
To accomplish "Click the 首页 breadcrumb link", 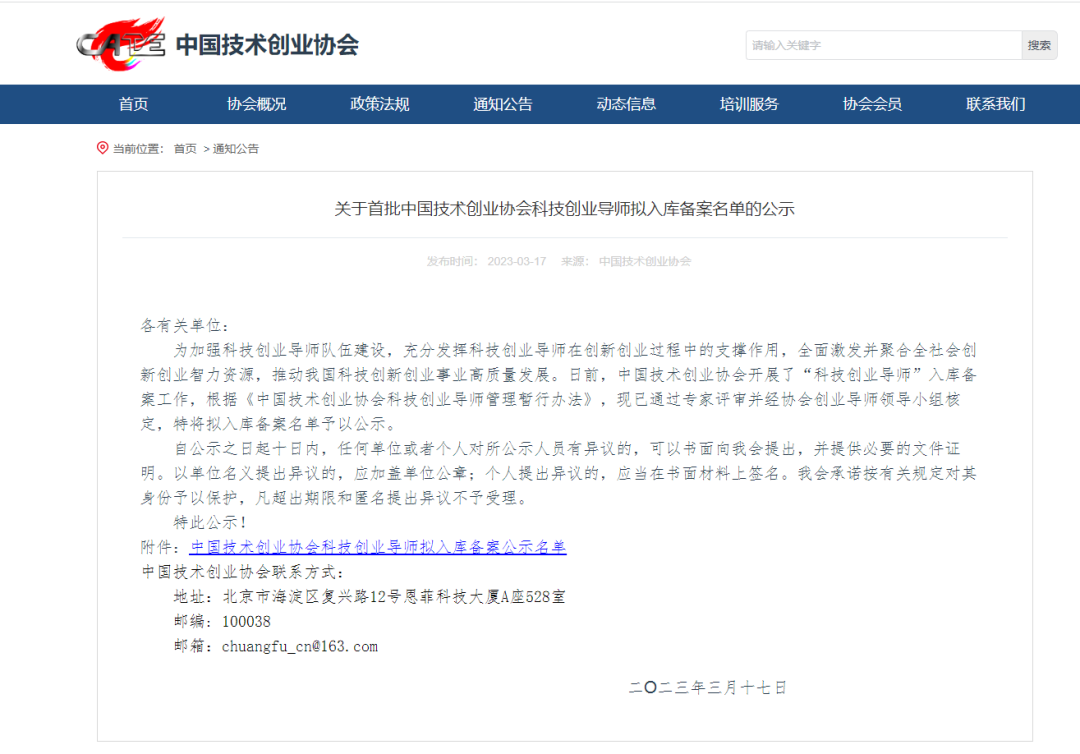I will (x=185, y=149).
